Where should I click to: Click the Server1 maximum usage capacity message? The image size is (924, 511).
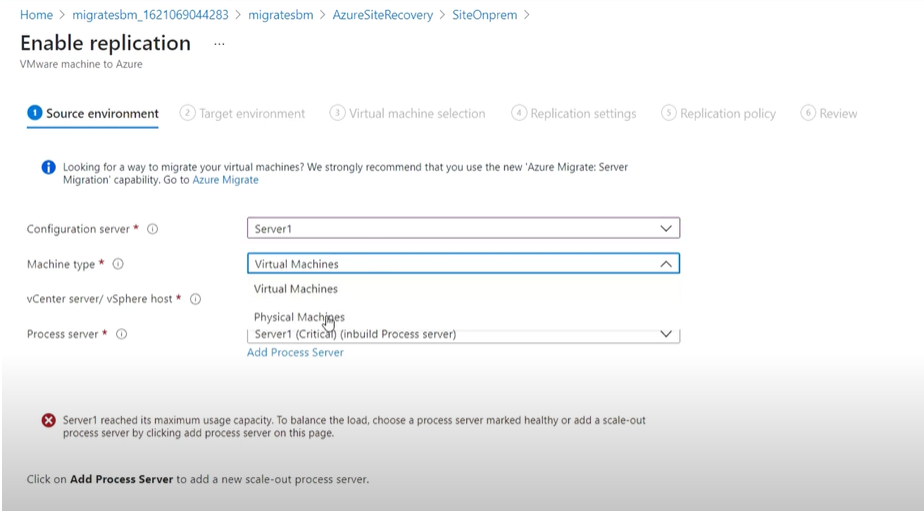click(x=354, y=427)
